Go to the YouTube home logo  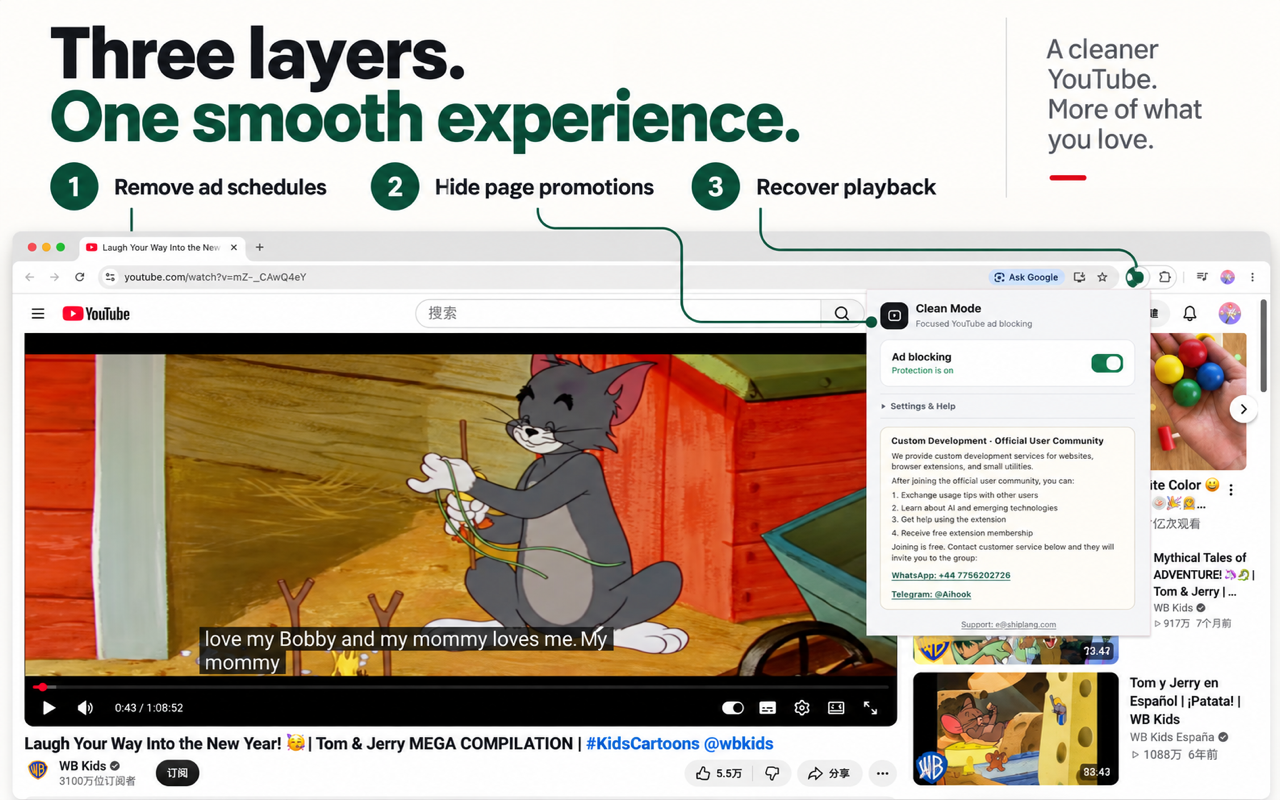96,314
